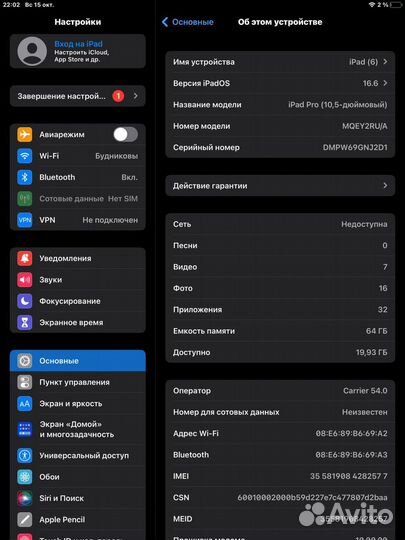Image resolution: width=405 pixels, height=540 pixels.
Task: Open the Фокусирование sidebar item
Action: point(78,301)
